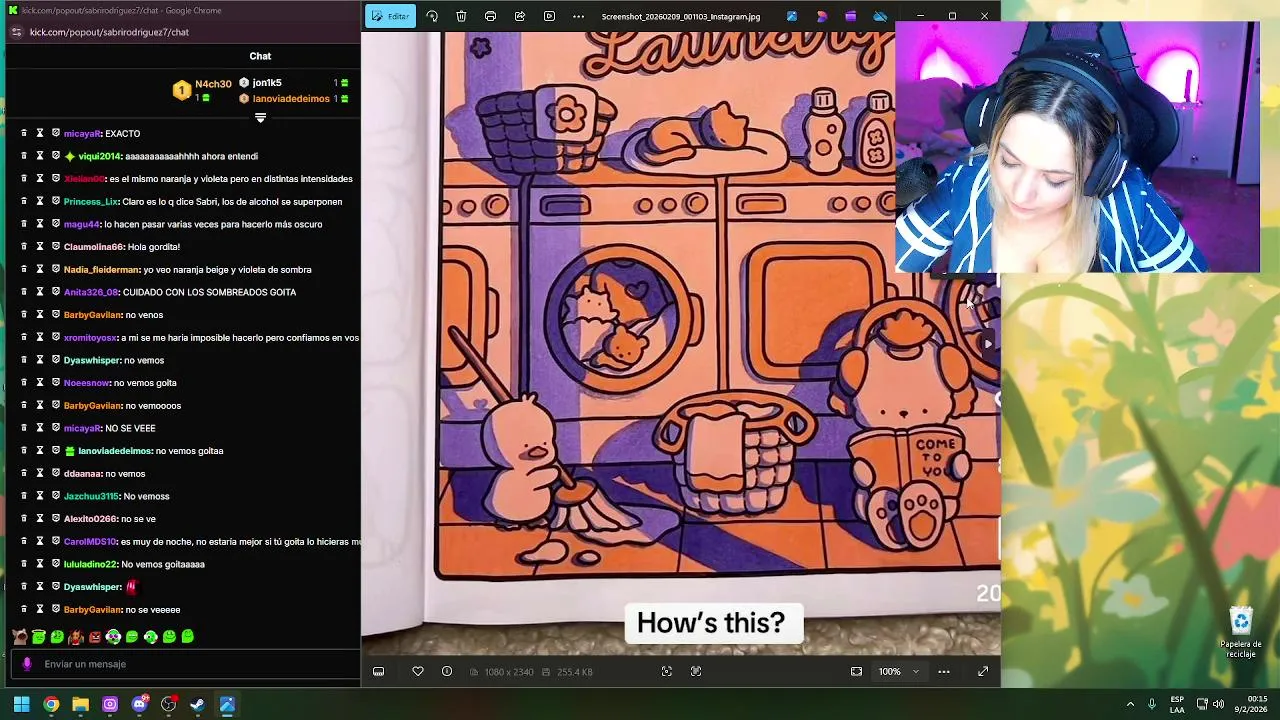Open Steam from the taskbar

(198, 704)
